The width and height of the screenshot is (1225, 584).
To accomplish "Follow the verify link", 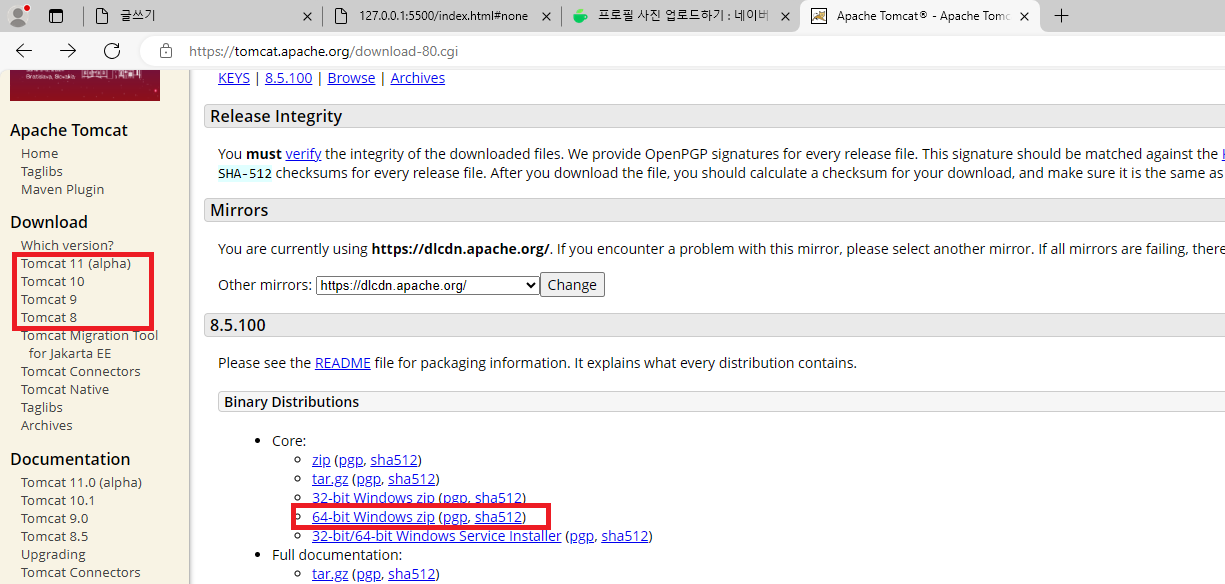I will (303, 154).
